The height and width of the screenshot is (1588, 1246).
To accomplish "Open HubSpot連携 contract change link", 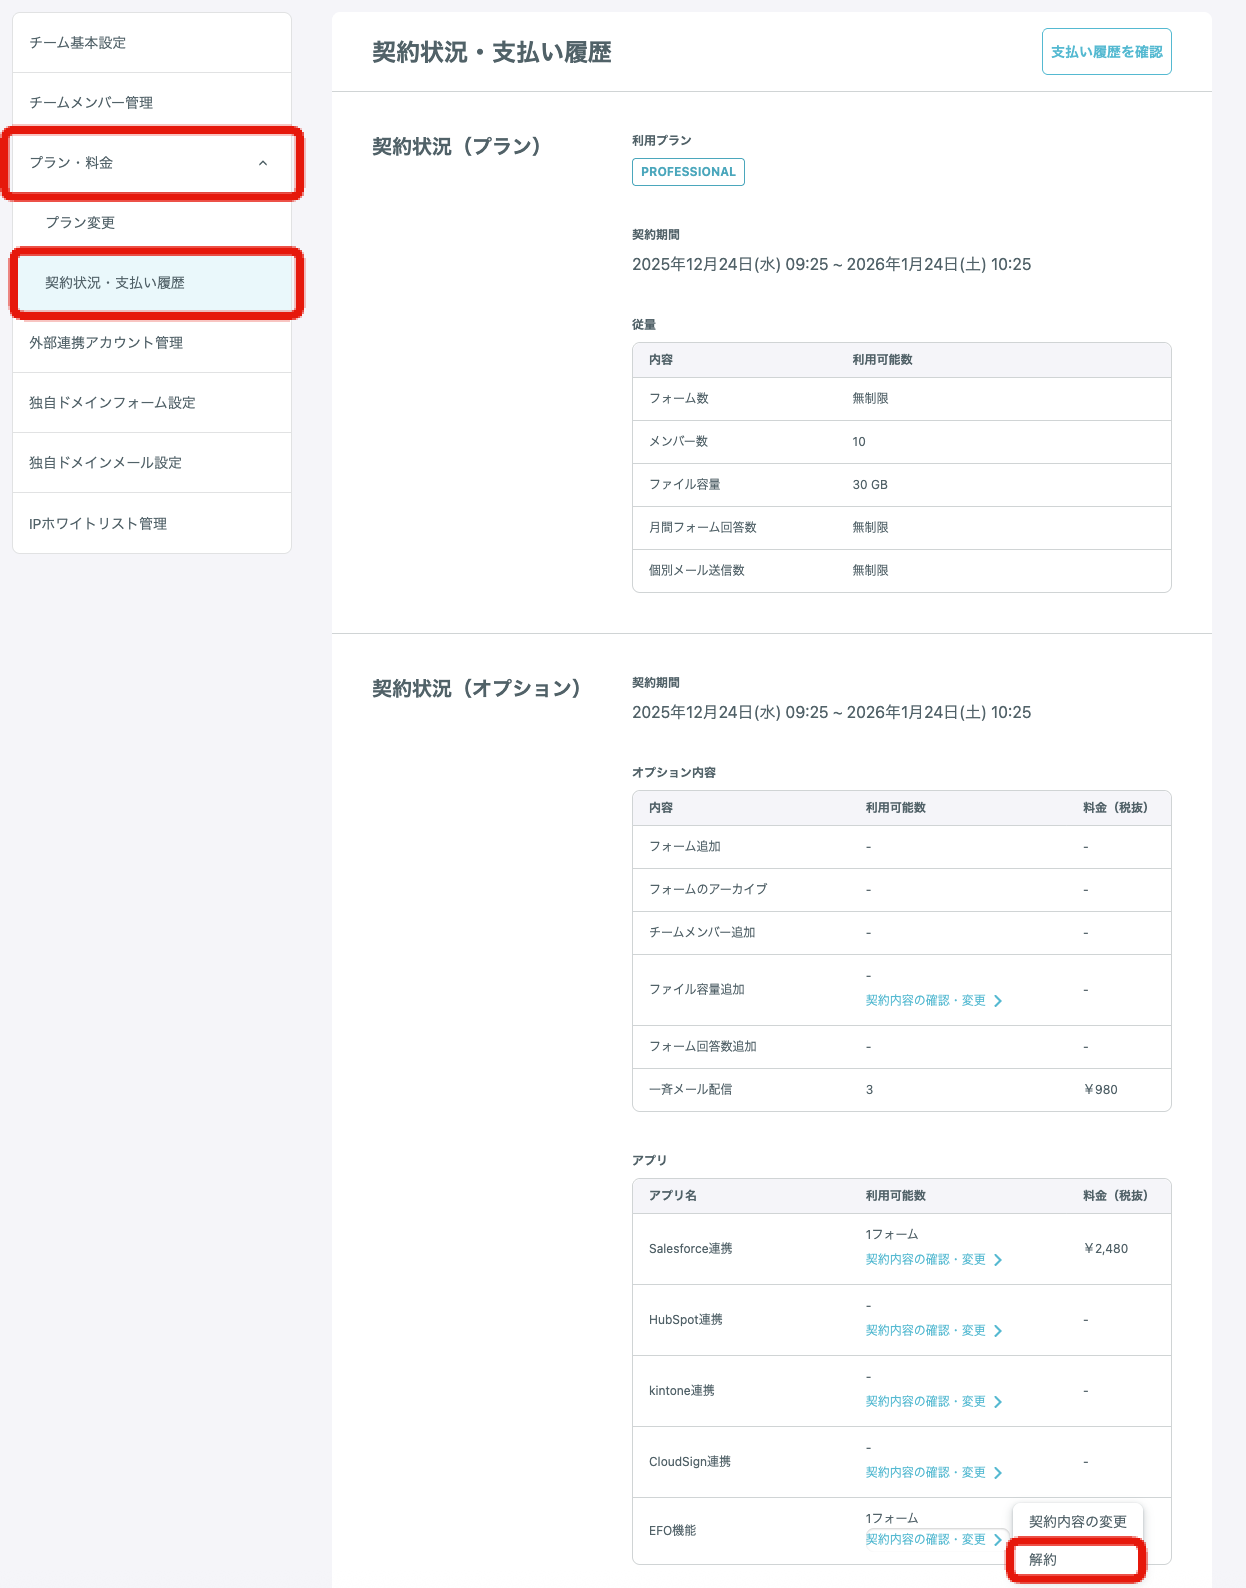I will 925,1331.
